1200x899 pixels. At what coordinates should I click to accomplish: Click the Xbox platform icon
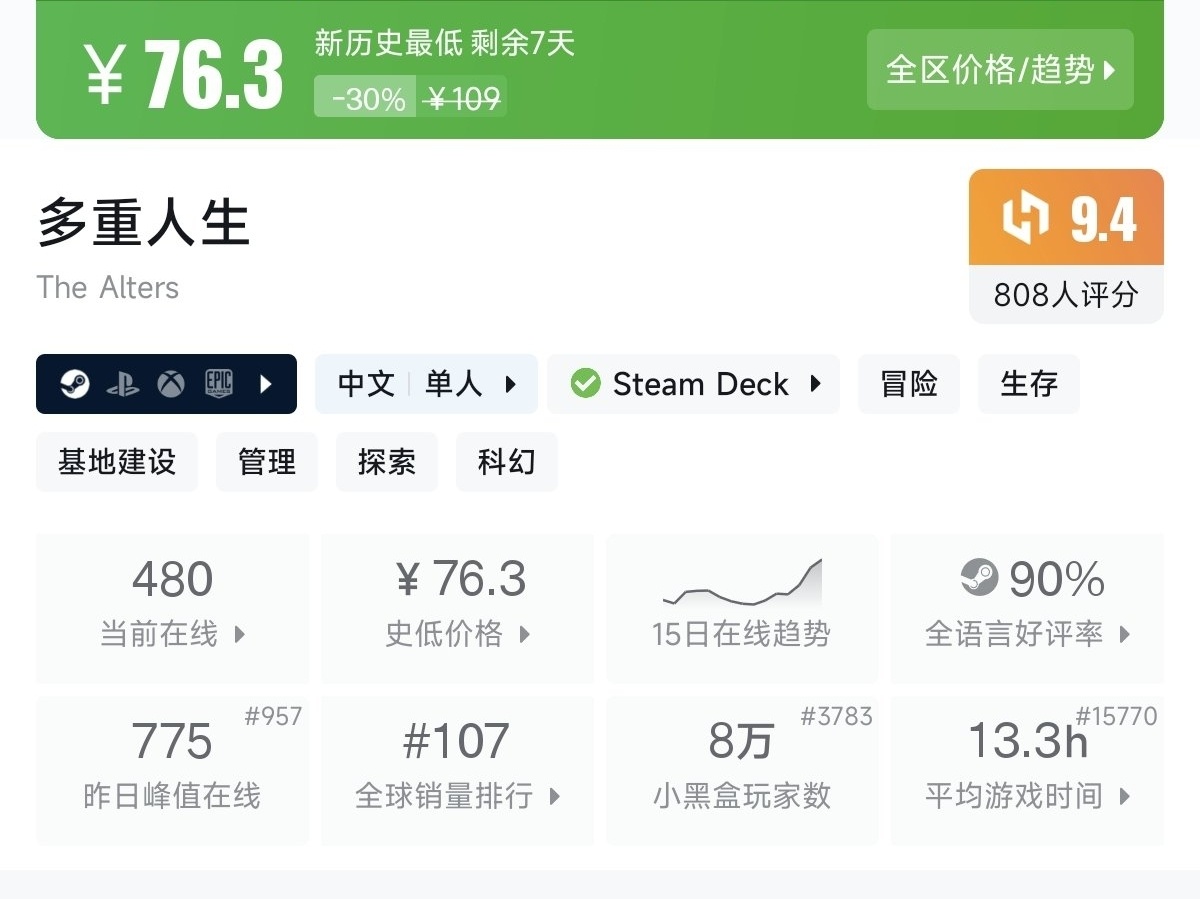[x=171, y=384]
